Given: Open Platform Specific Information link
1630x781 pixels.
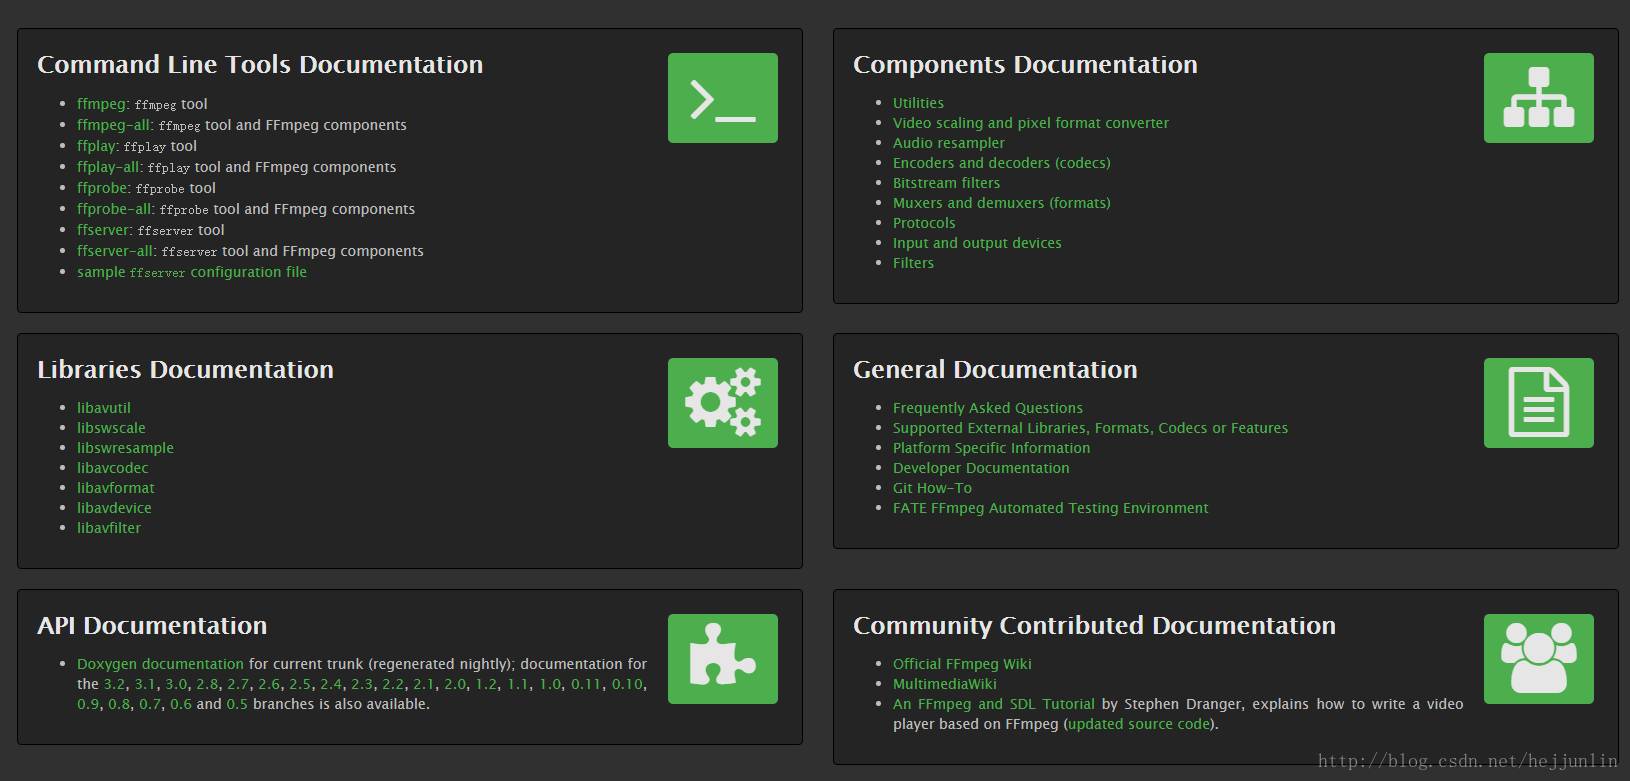Looking at the screenshot, I should (991, 448).
